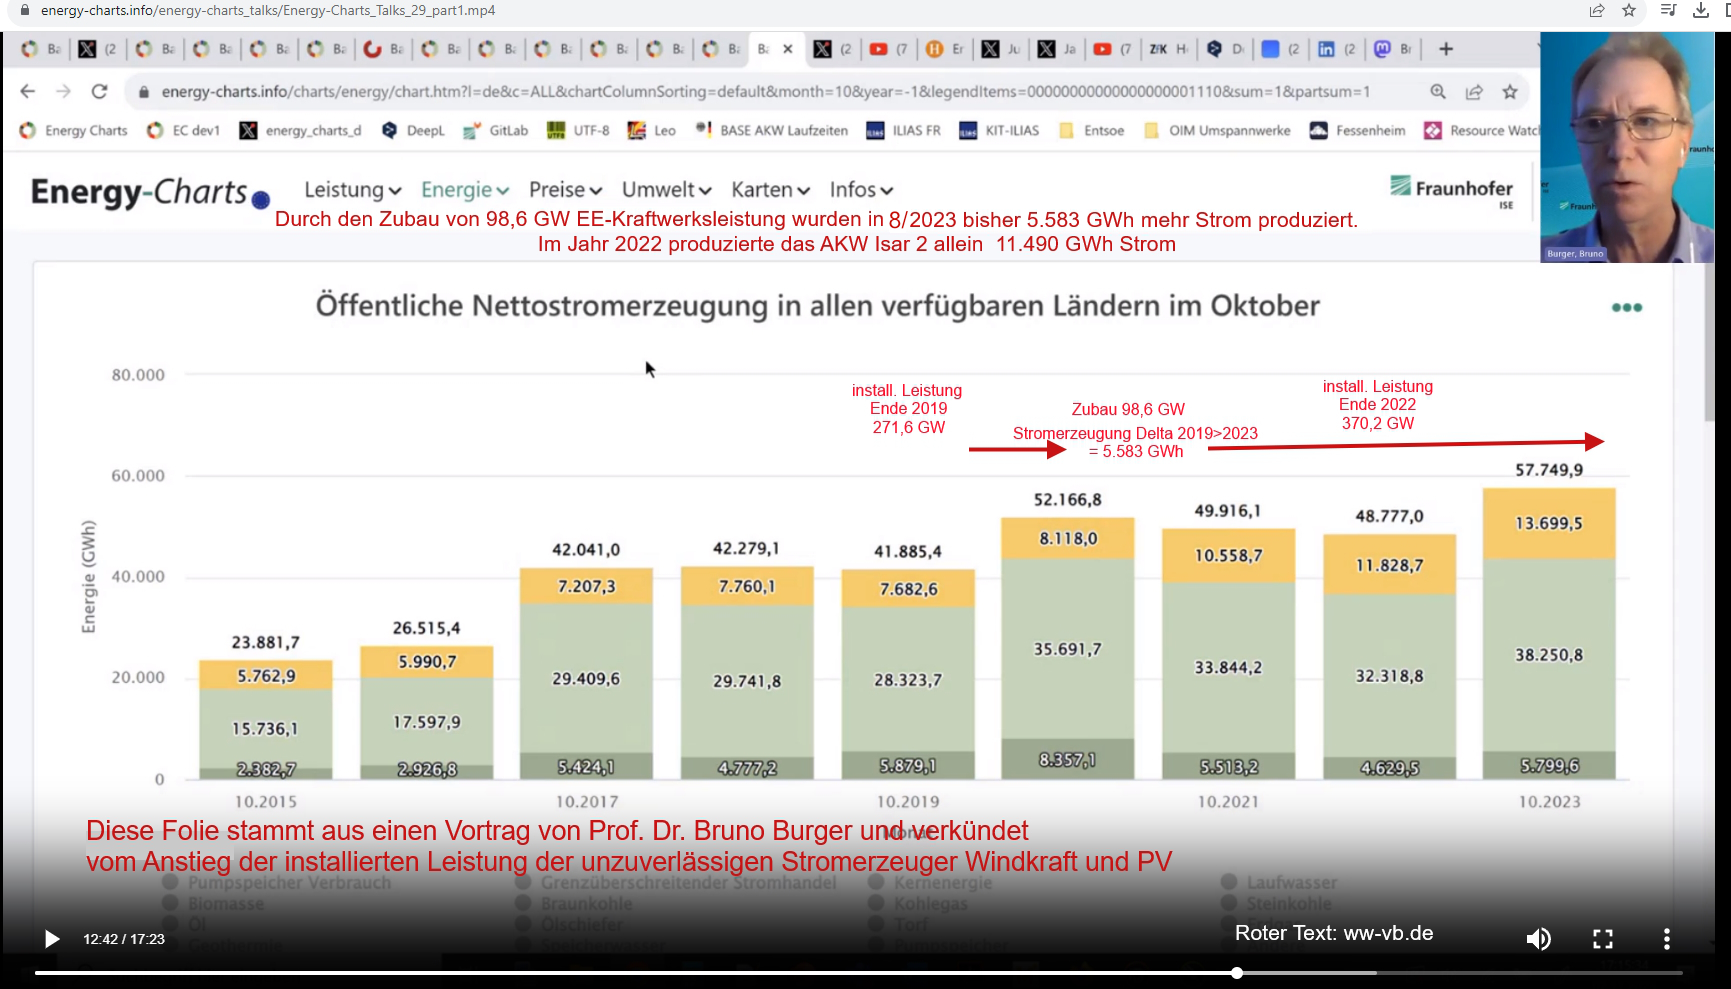Open a new tab with plus icon

click(x=1445, y=49)
